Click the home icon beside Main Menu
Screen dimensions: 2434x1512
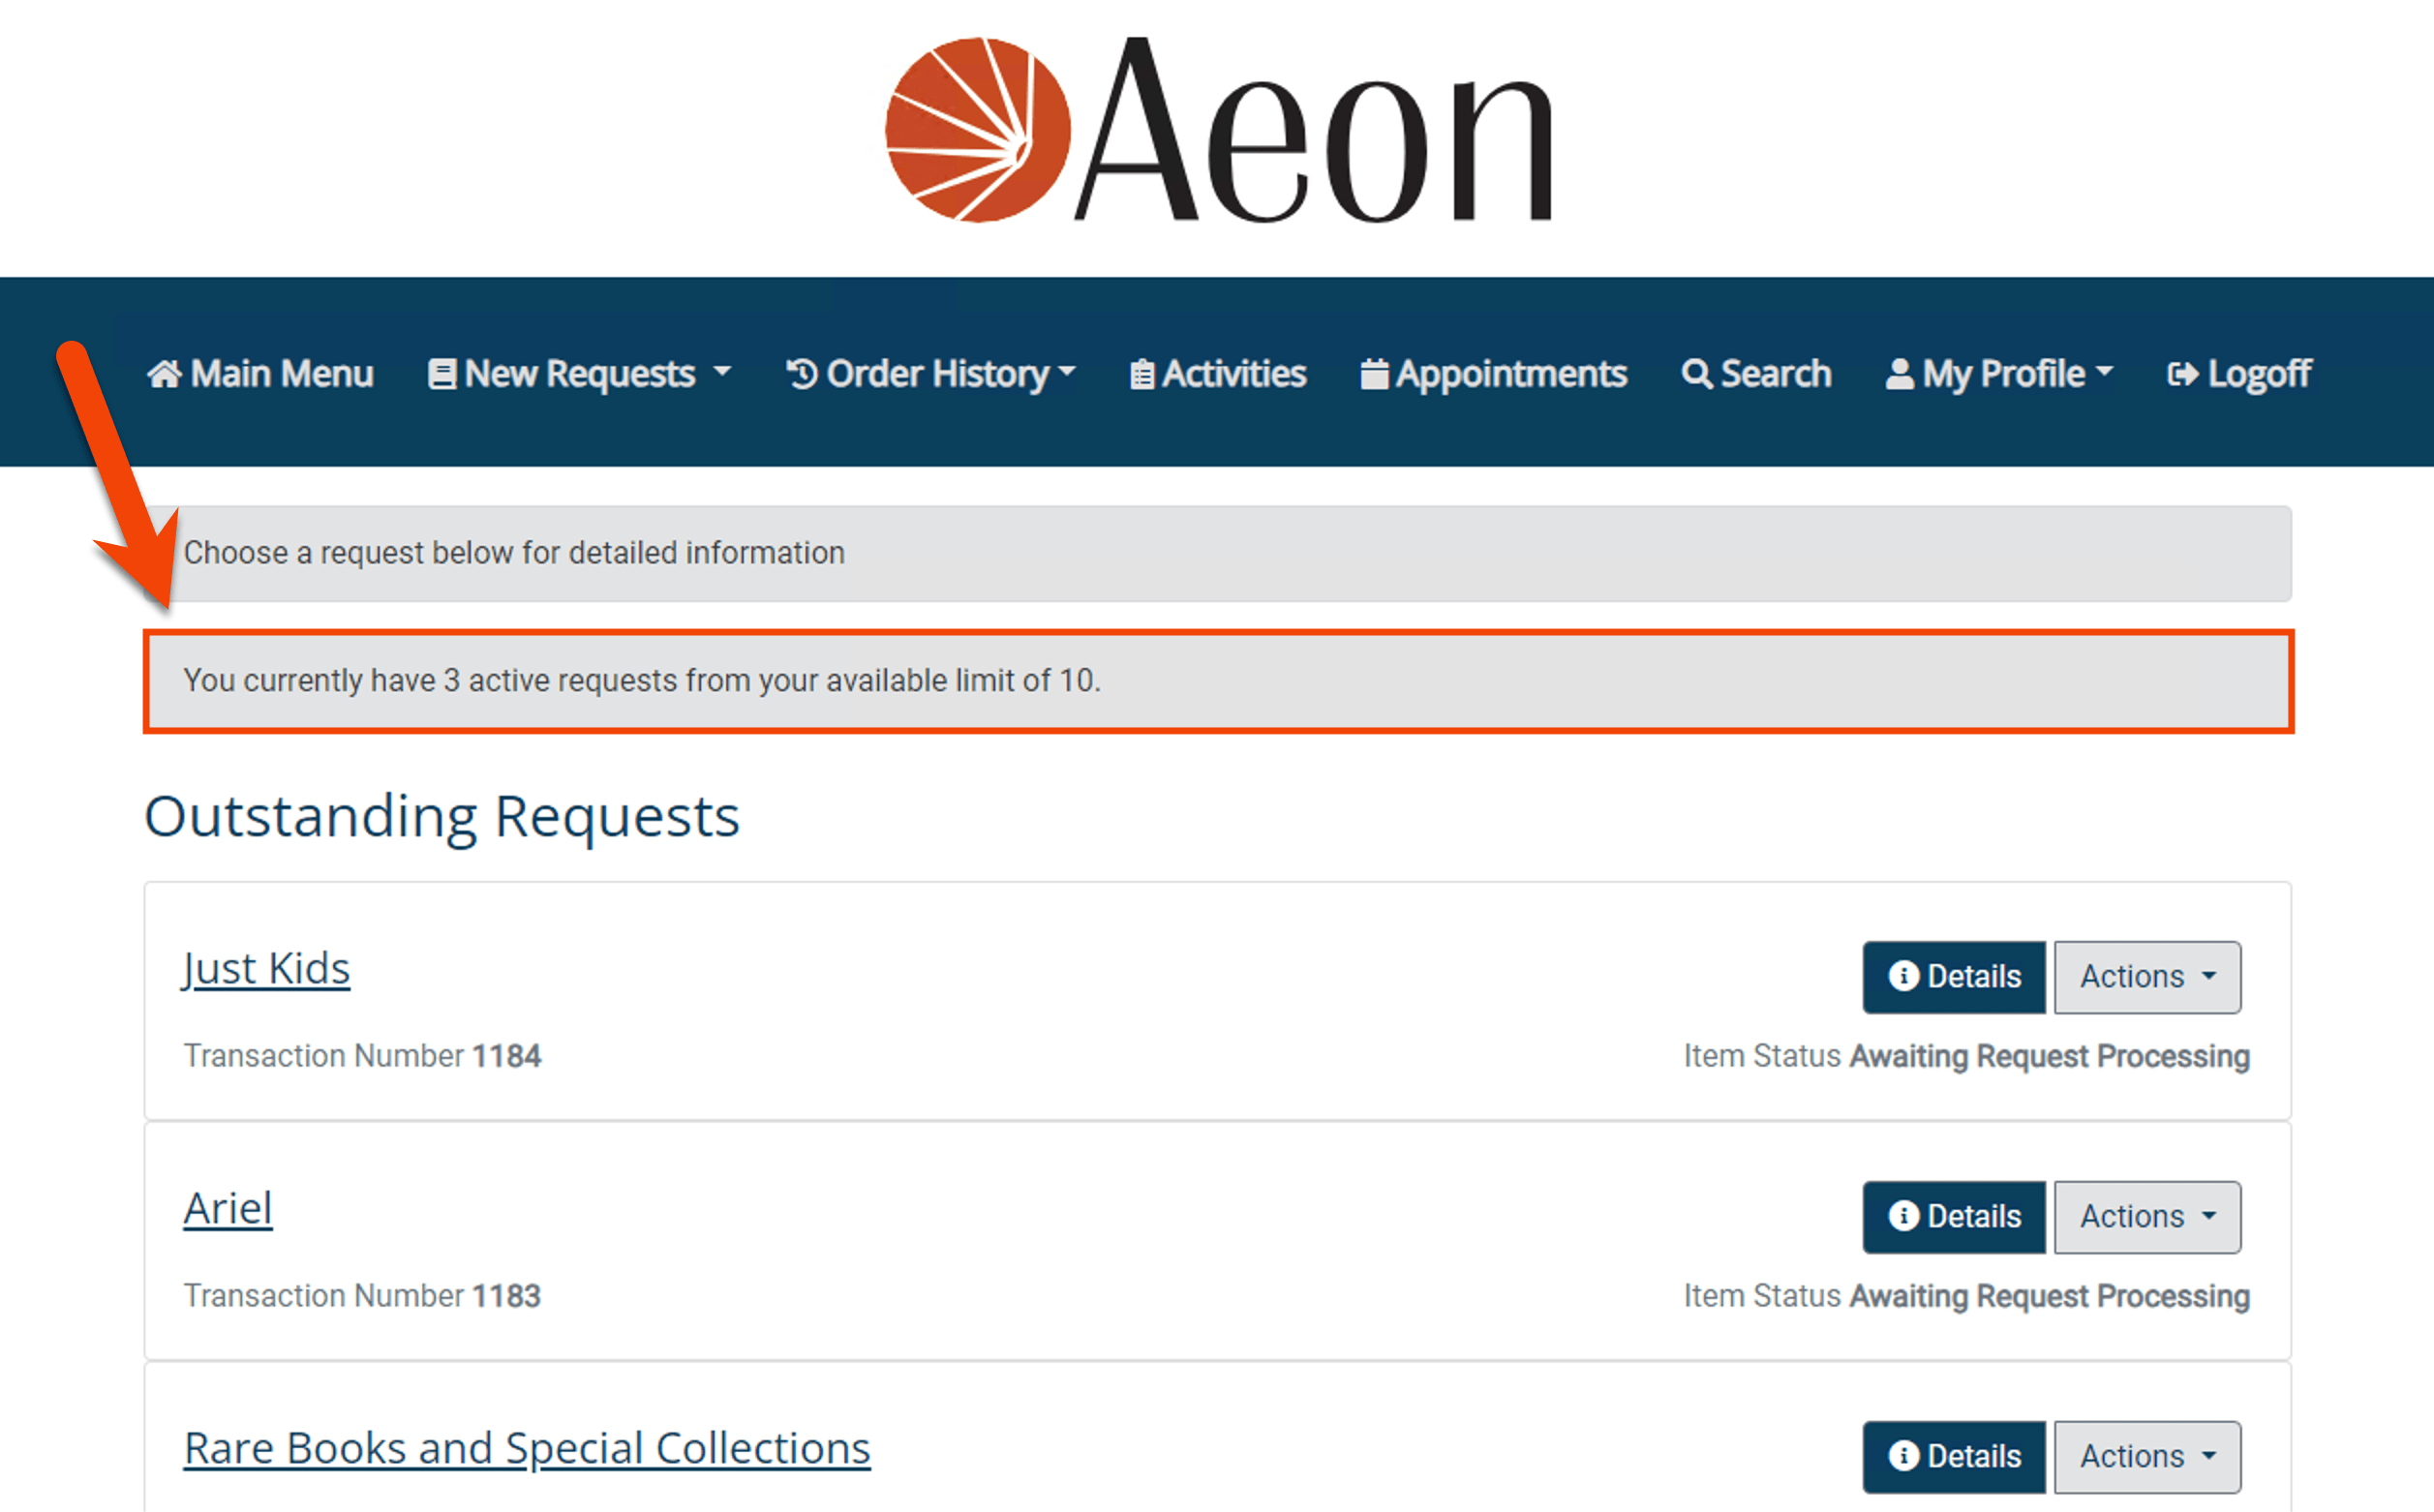[x=166, y=373]
